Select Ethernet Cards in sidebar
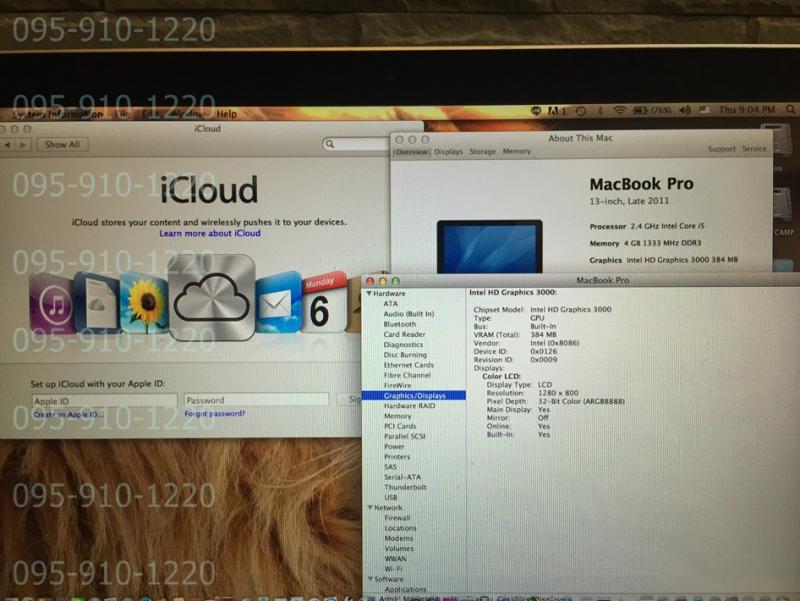Screen dimensions: 800x601 [409, 365]
